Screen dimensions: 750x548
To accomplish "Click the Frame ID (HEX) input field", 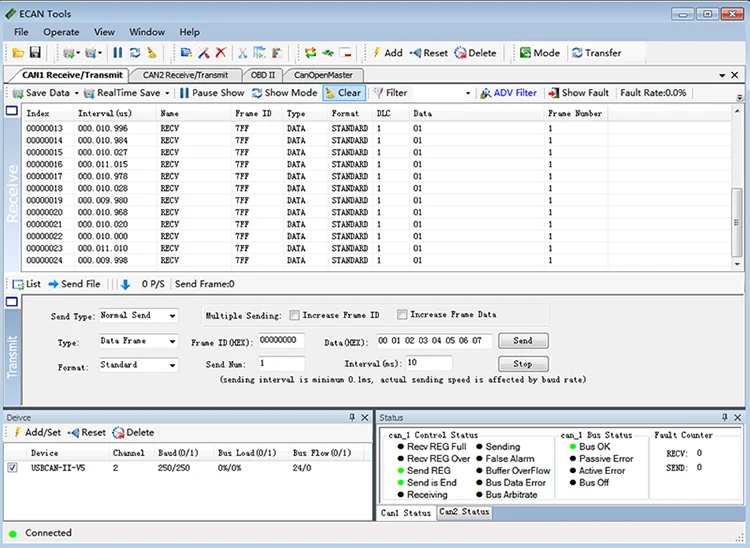I will coord(282,341).
